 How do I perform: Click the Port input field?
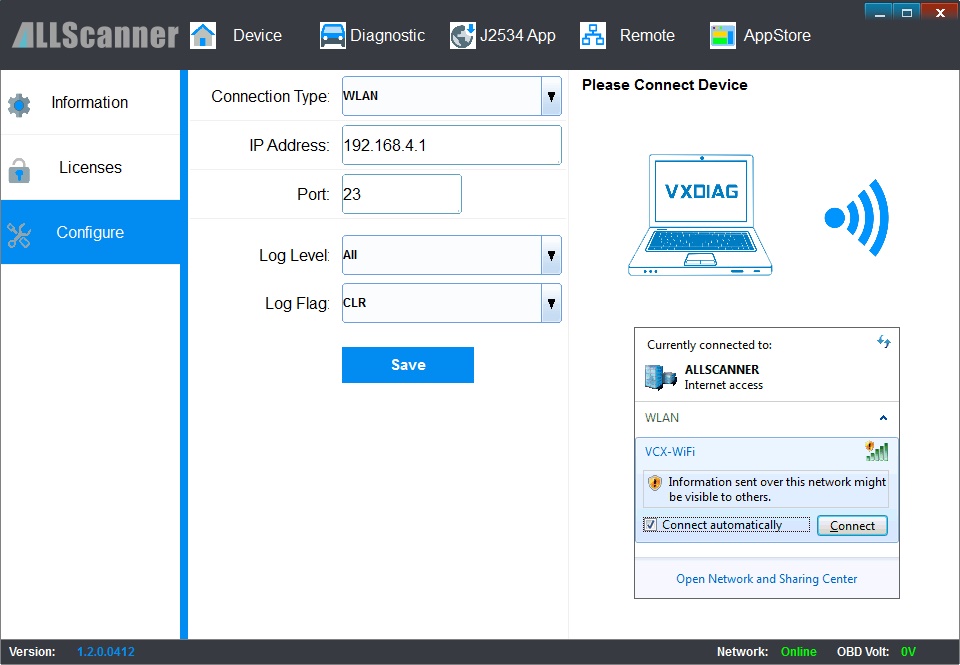point(402,194)
